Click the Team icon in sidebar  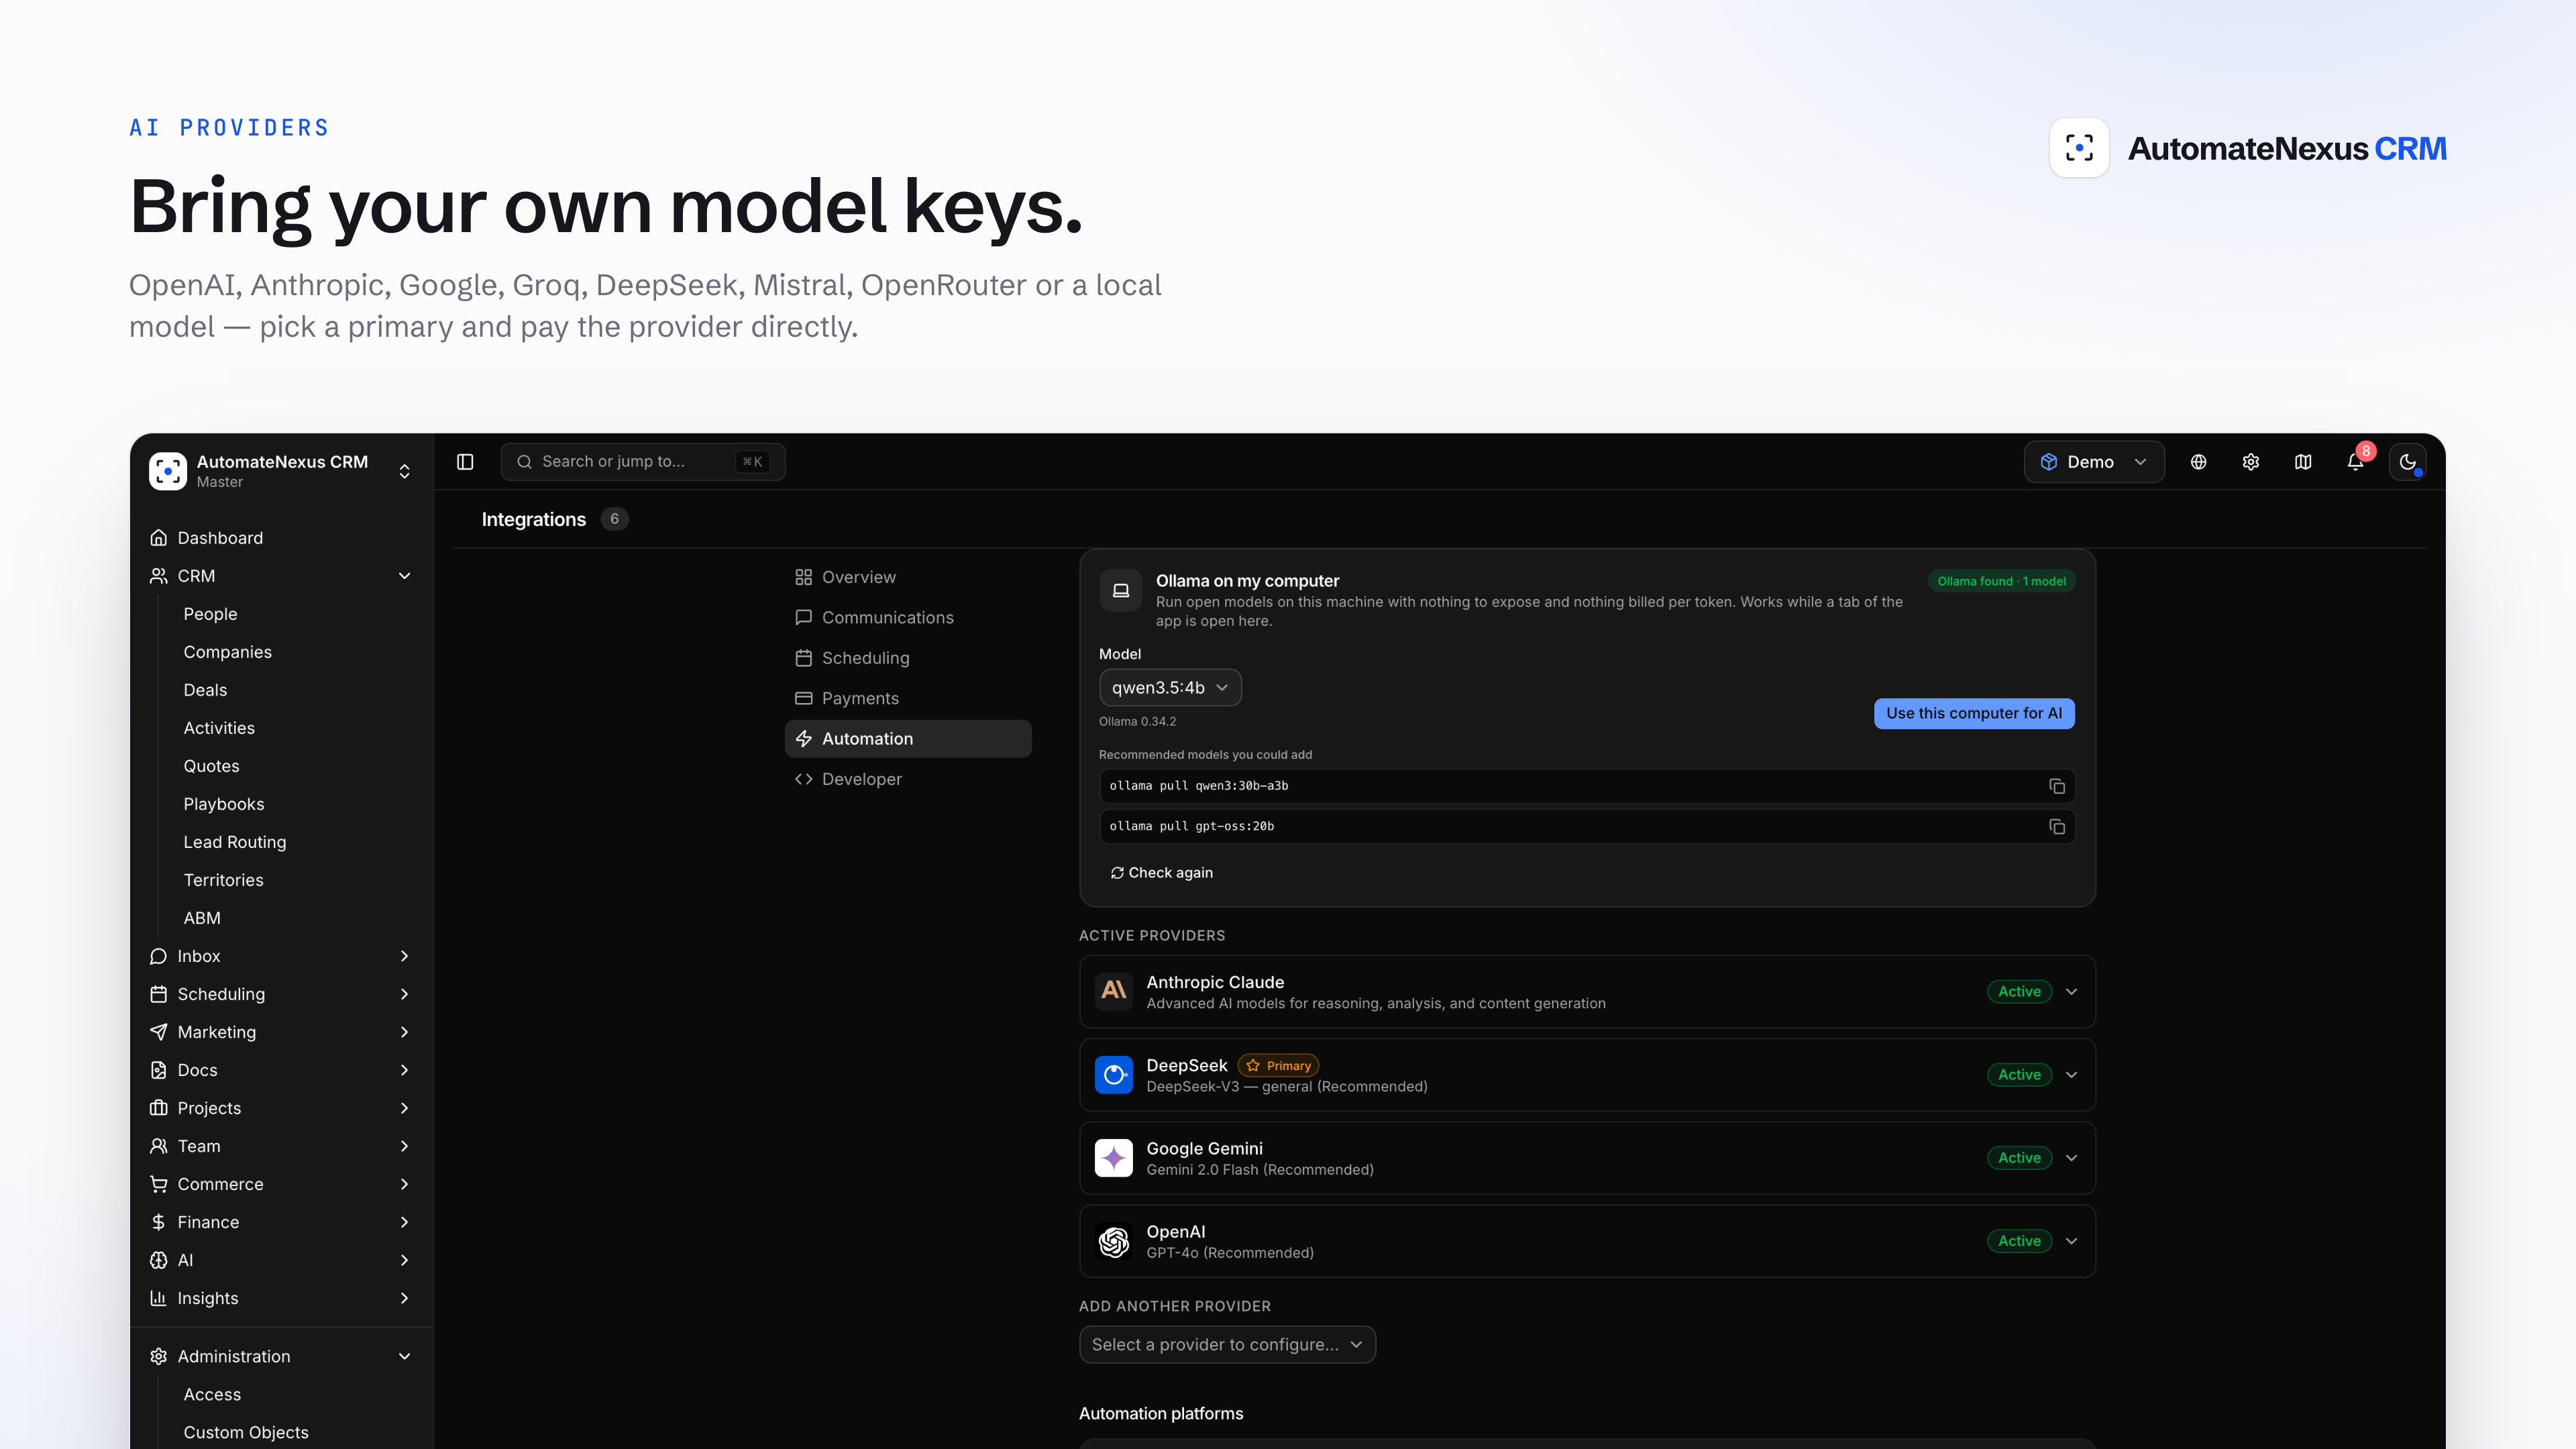tap(158, 1146)
